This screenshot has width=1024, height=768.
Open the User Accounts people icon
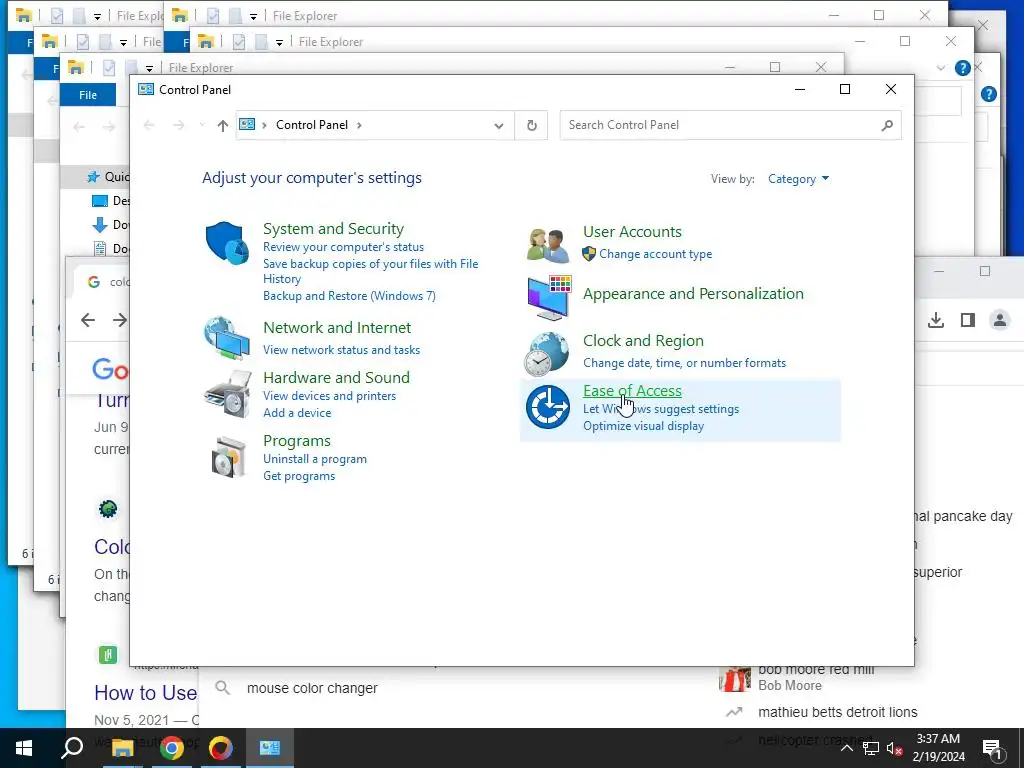[547, 246]
